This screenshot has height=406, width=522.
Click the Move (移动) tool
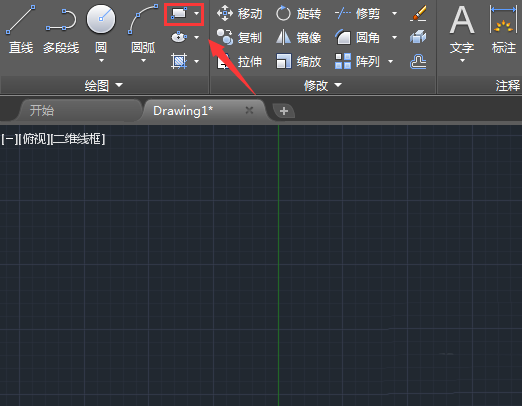pos(239,14)
